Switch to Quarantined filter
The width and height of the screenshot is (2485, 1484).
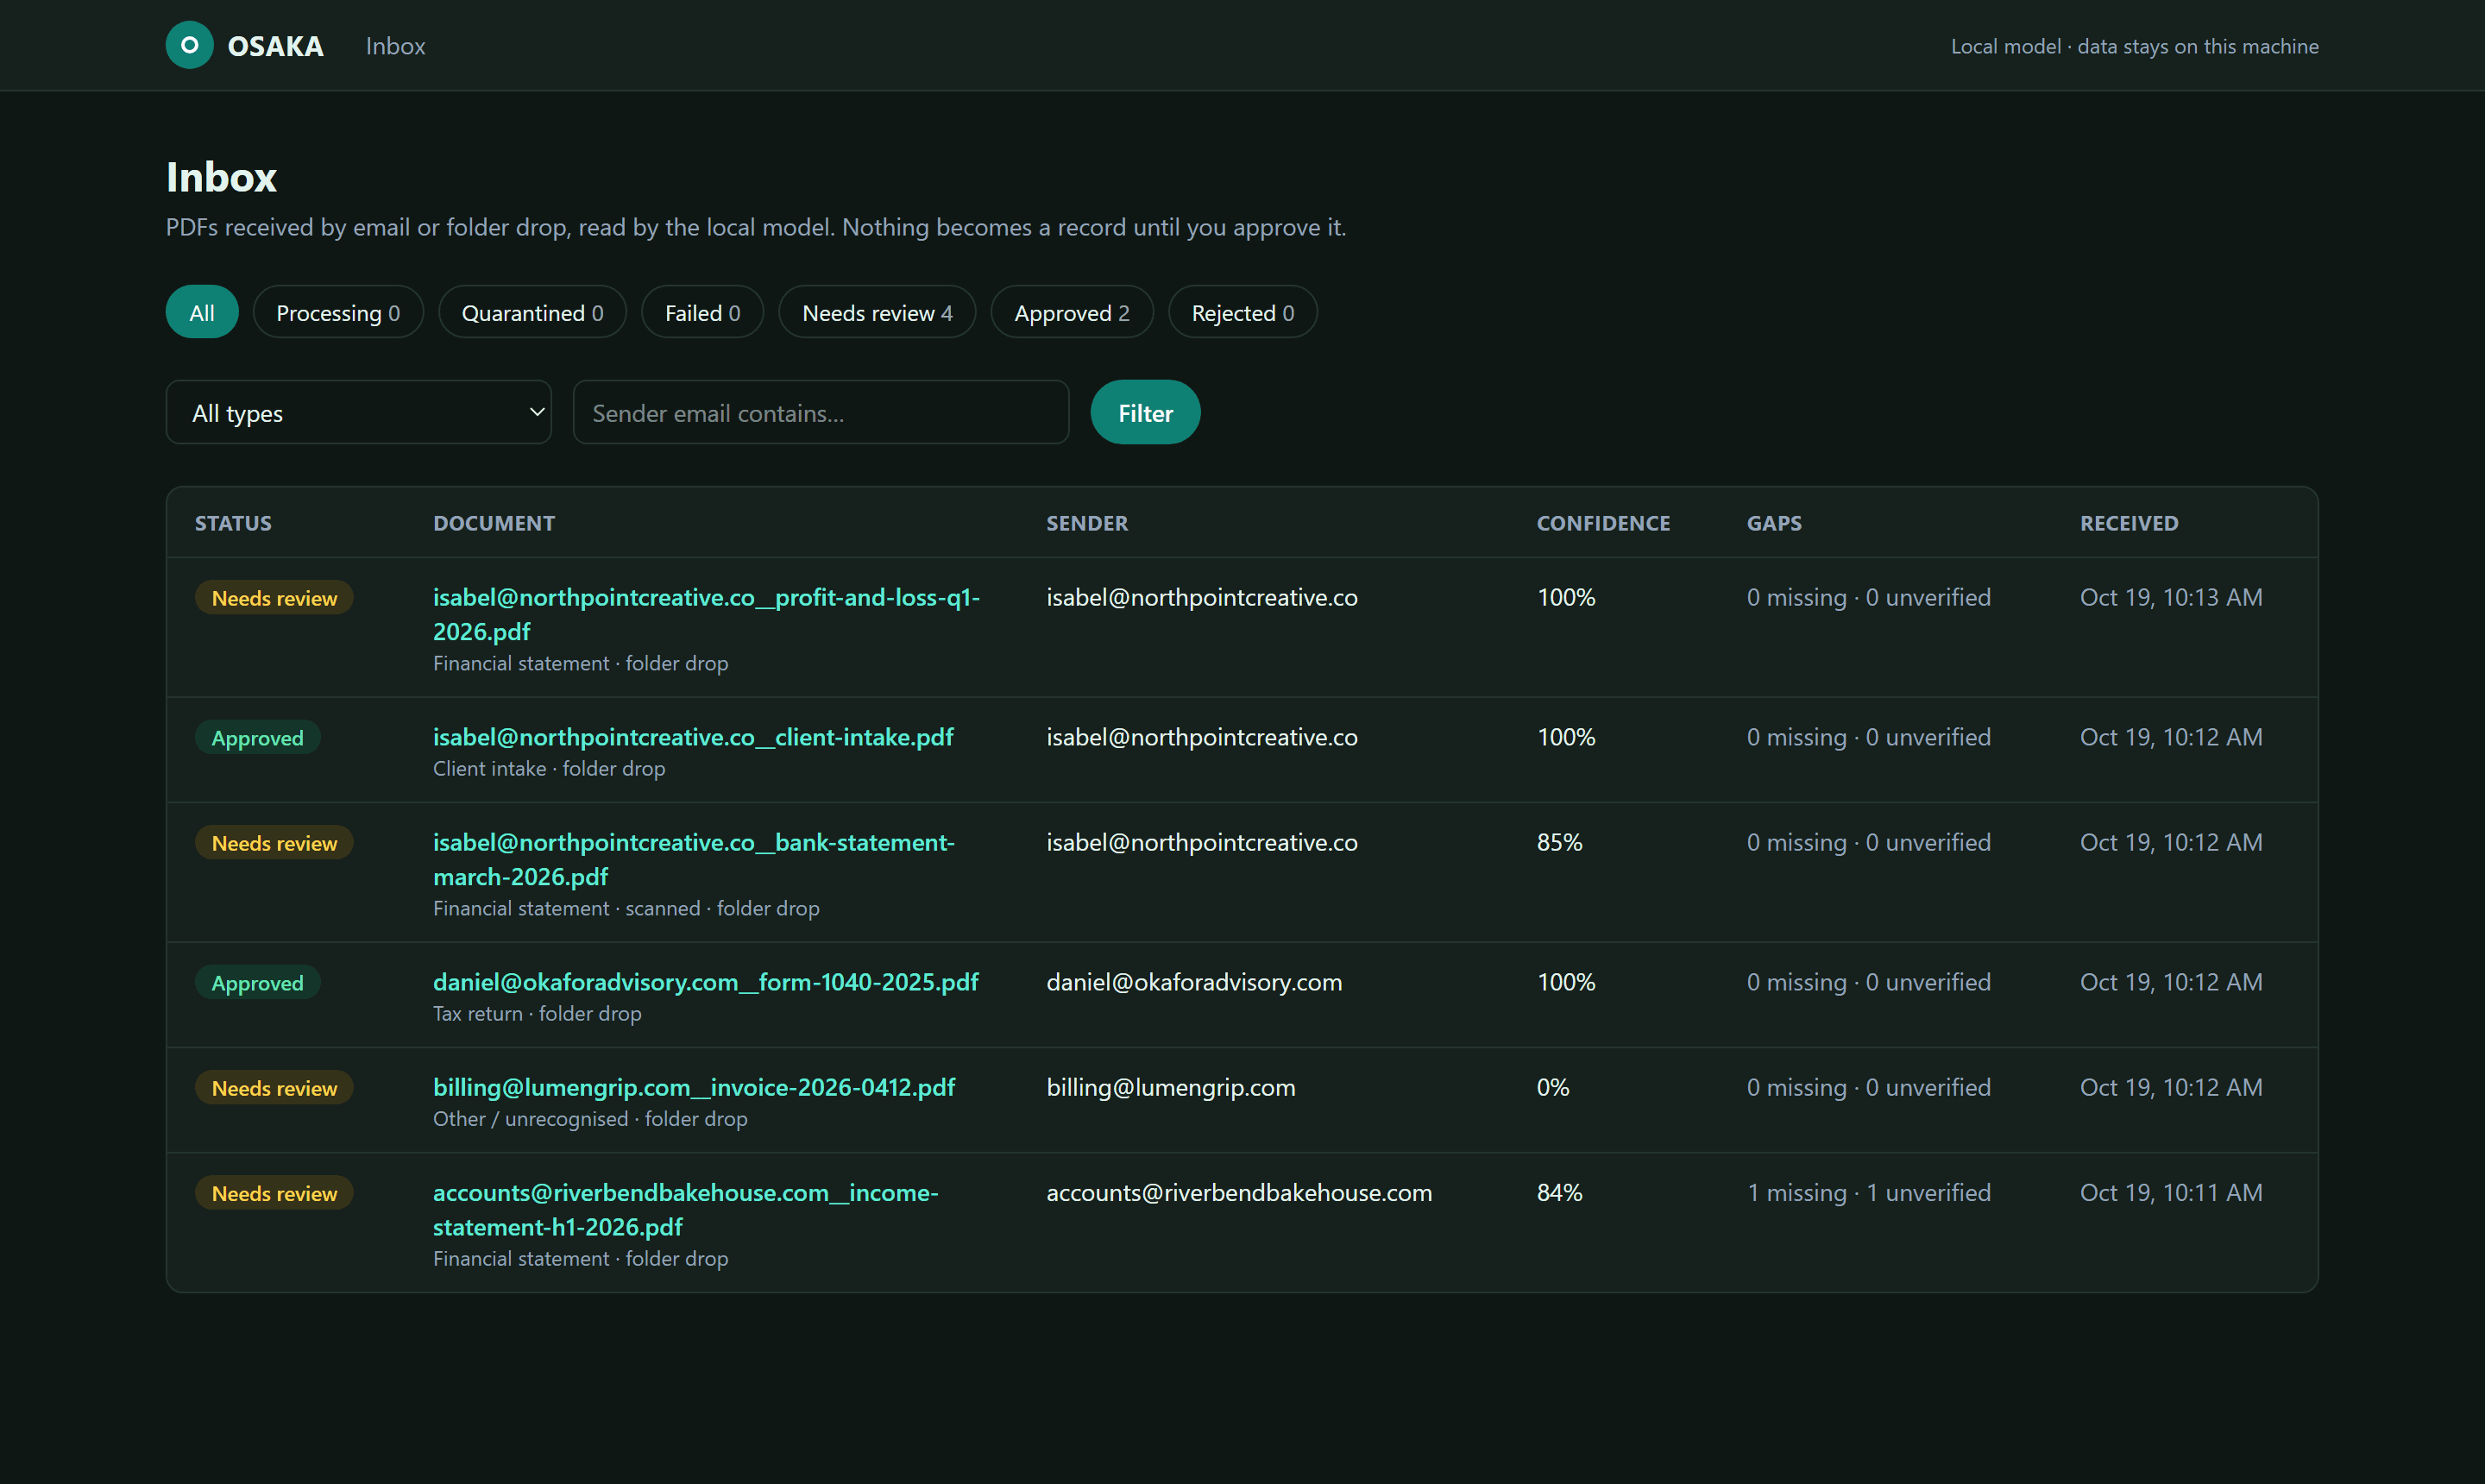[532, 312]
